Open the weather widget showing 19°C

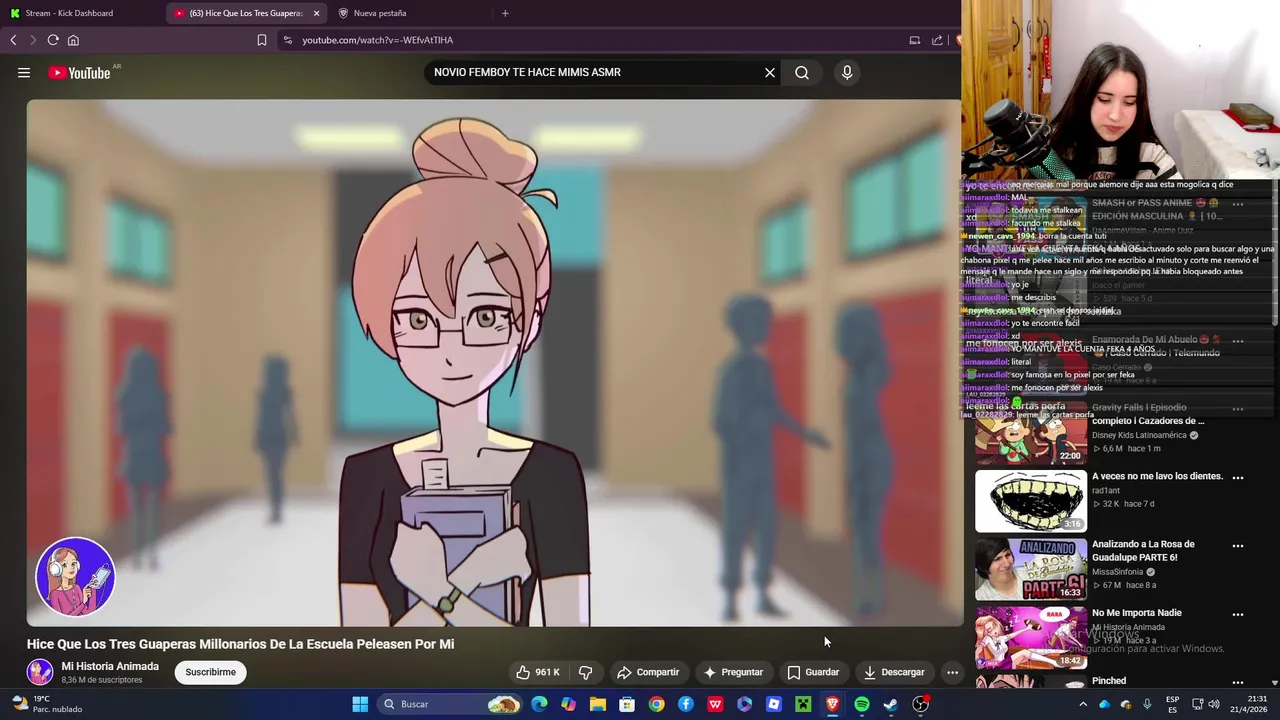tap(46, 704)
